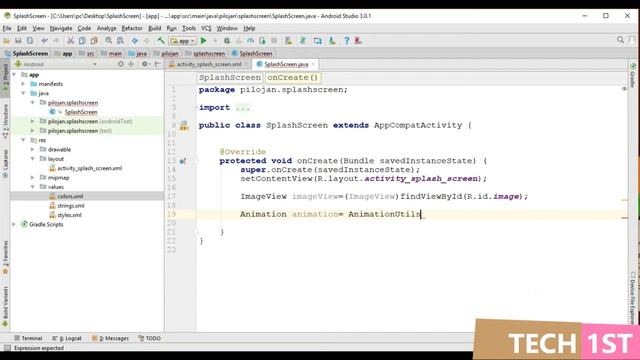This screenshot has height=360, width=640.
Task: Collapse the java folder node
Action: 23,93
